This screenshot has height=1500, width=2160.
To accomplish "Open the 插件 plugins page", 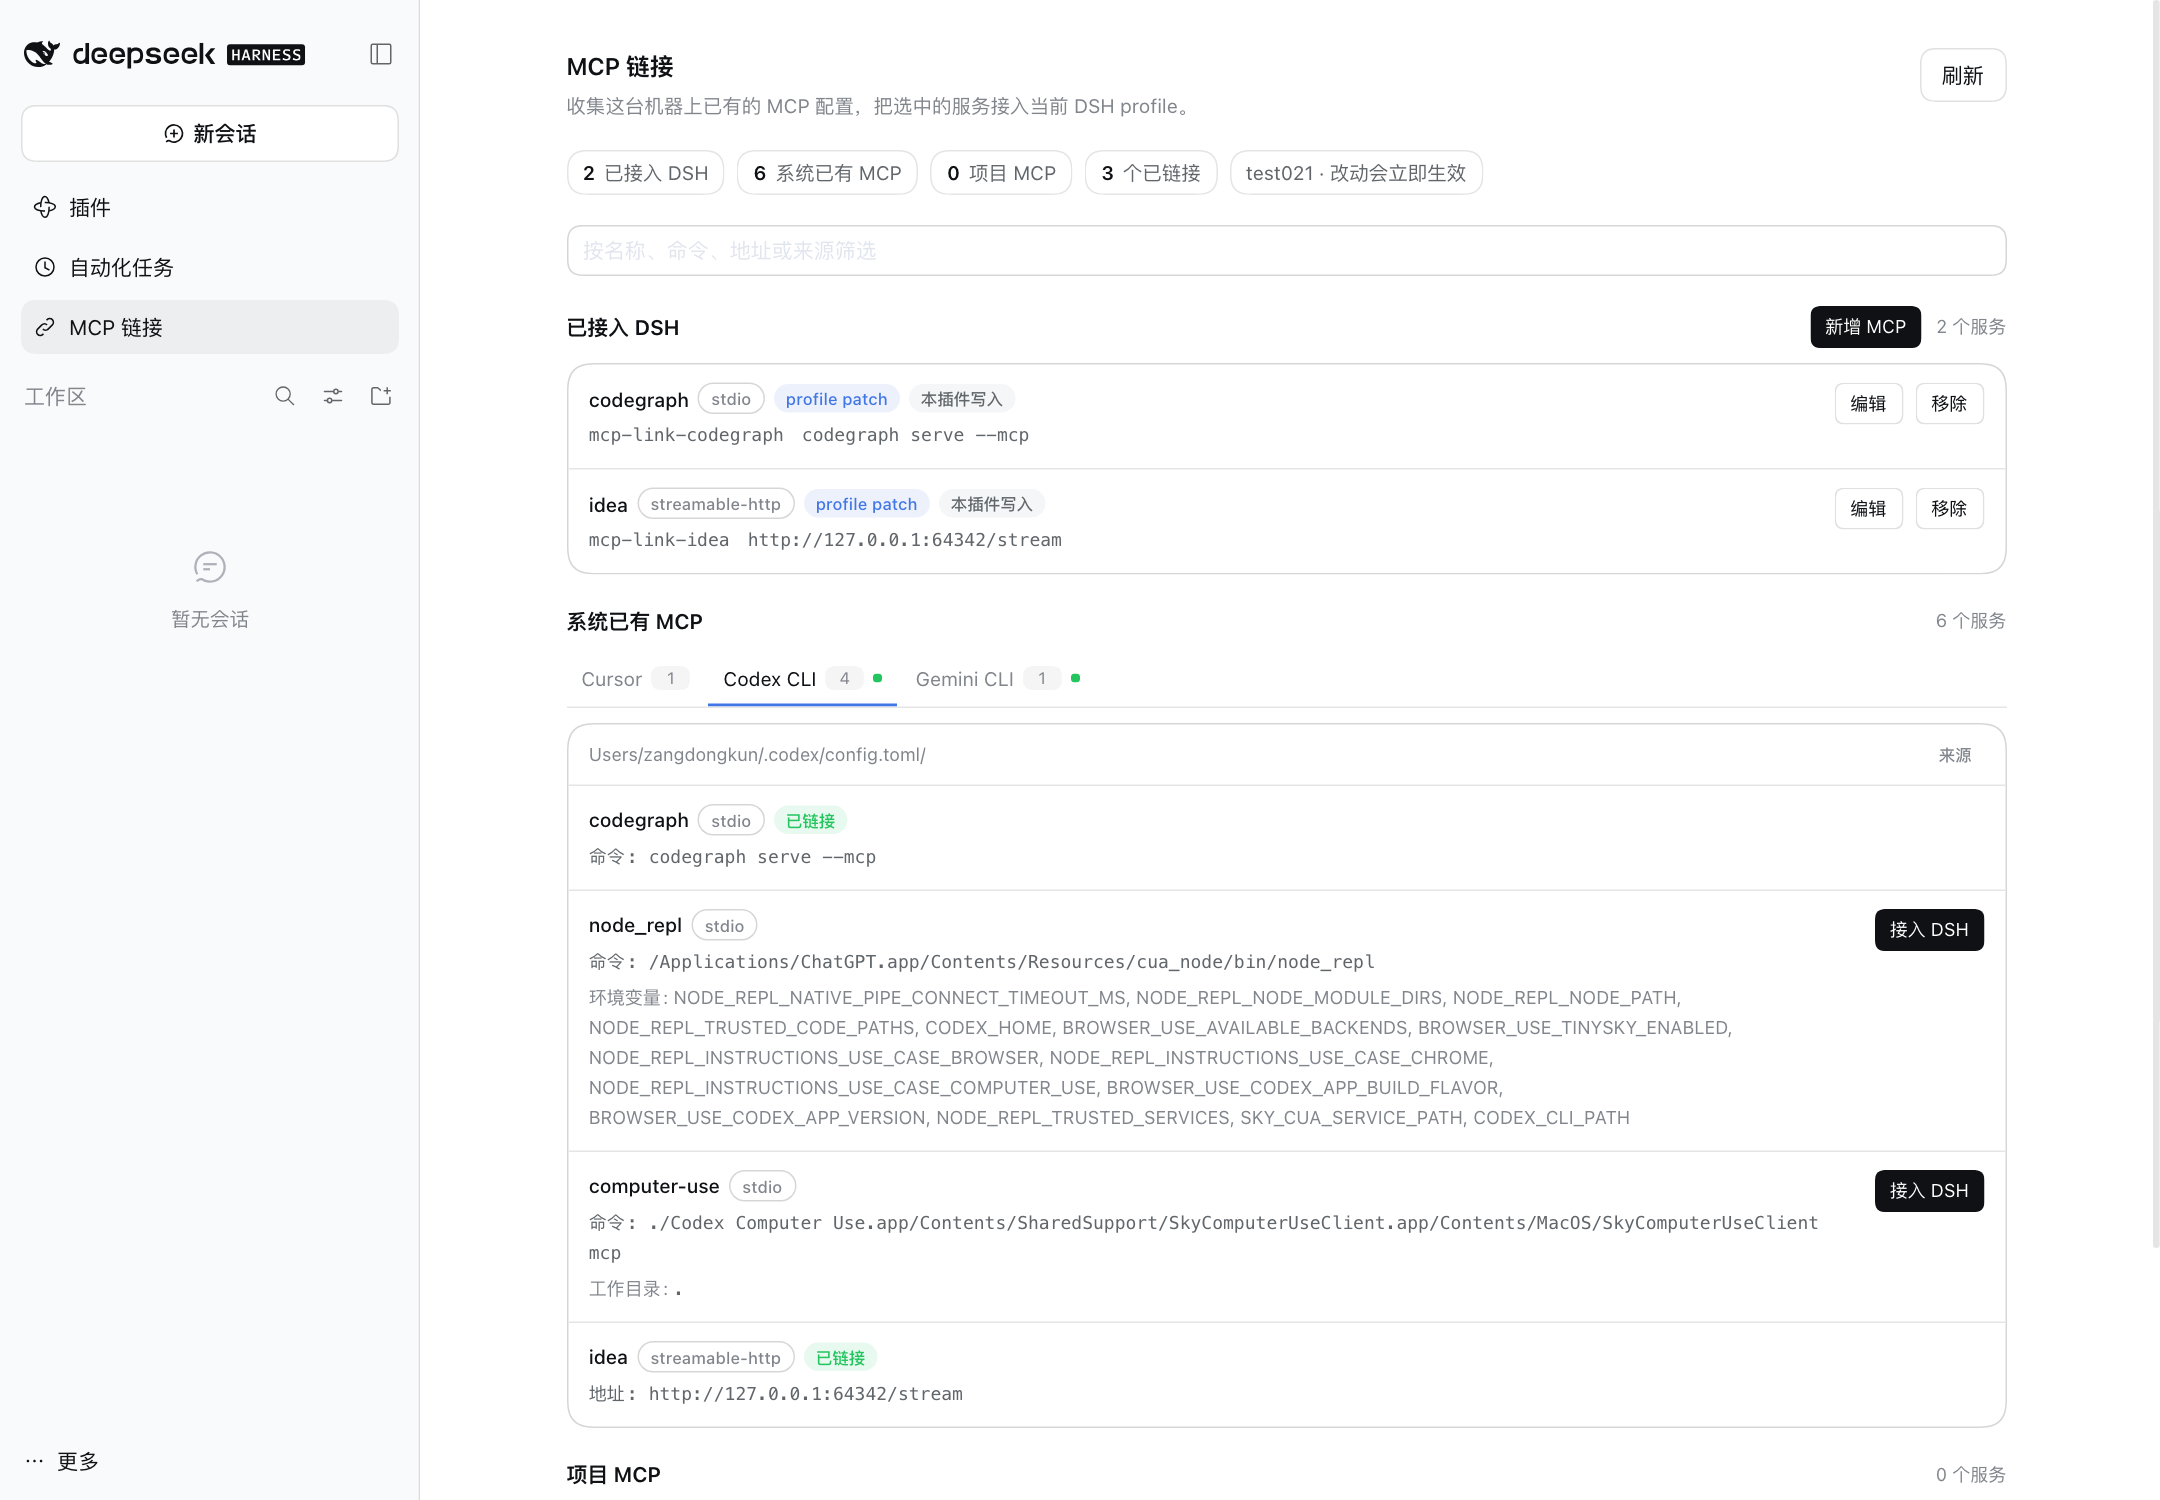I will 210,207.
